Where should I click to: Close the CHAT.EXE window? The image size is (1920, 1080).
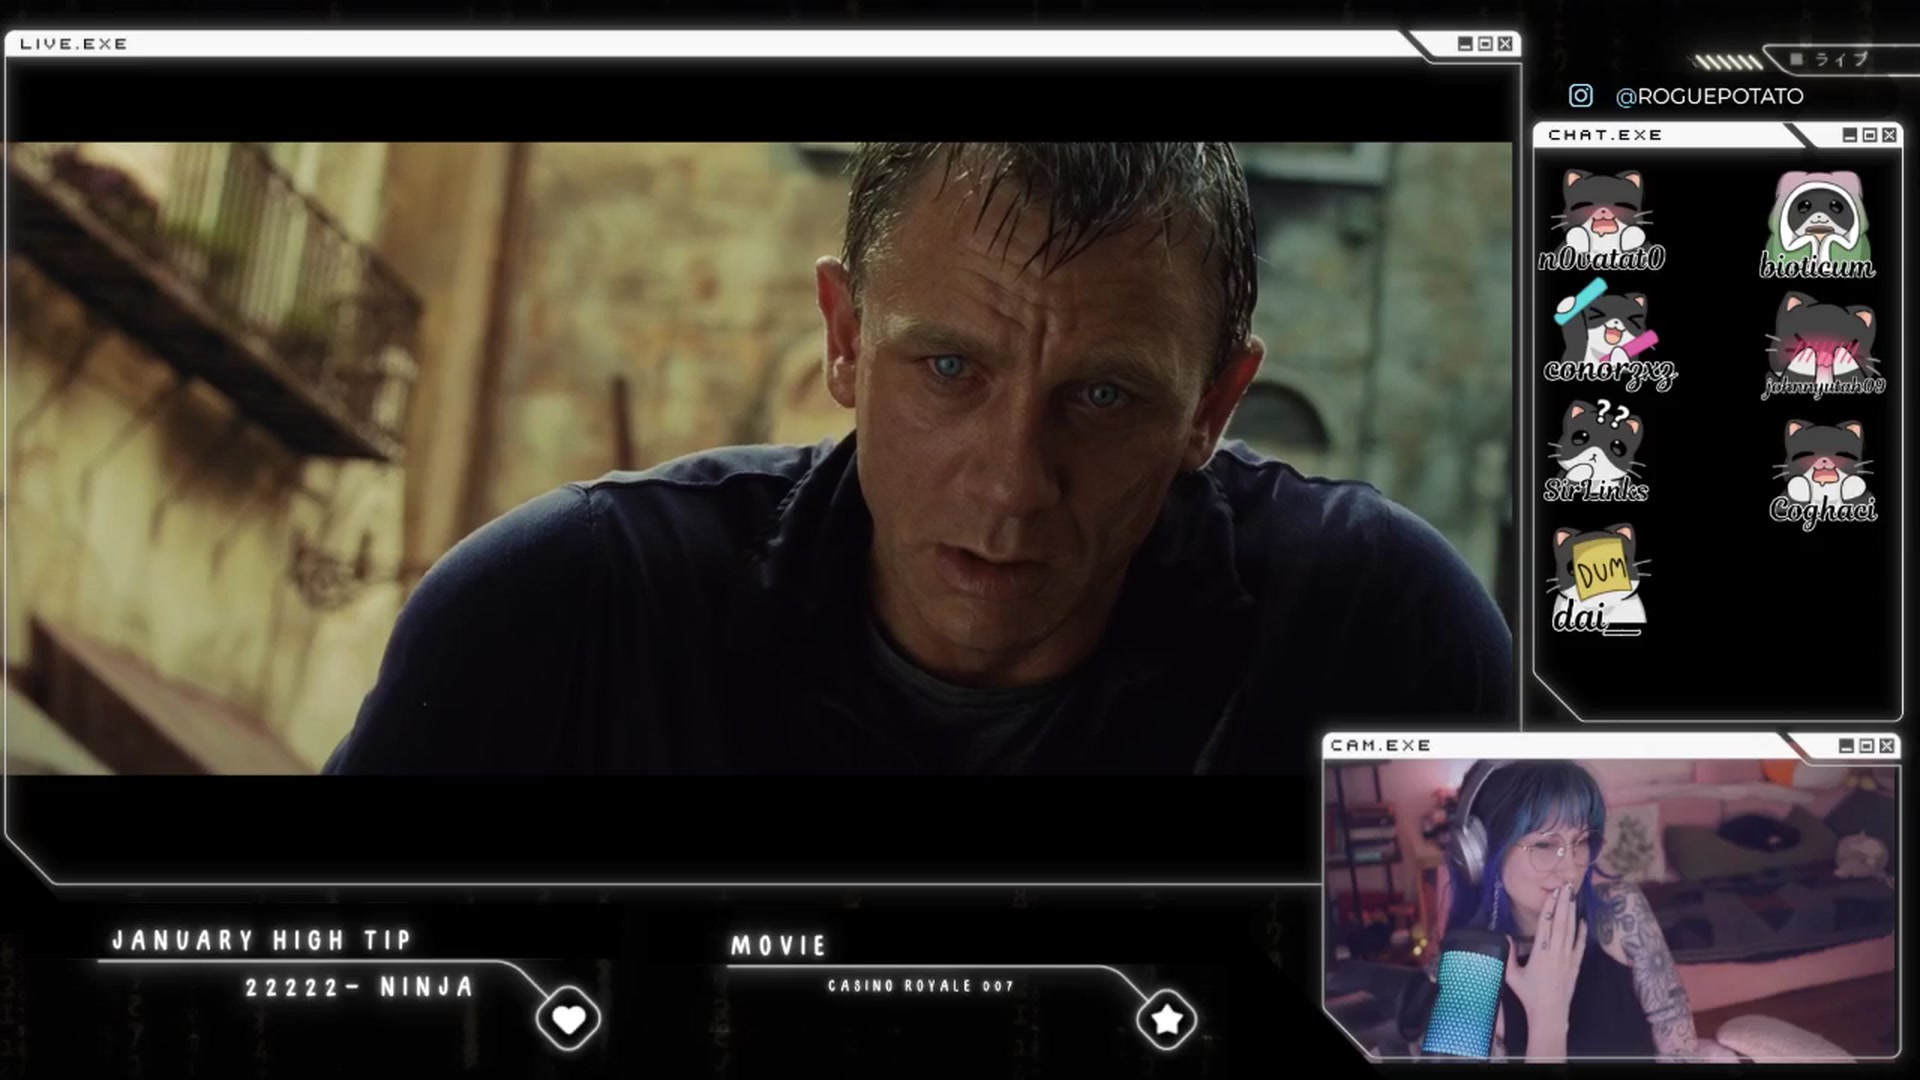click(1889, 135)
